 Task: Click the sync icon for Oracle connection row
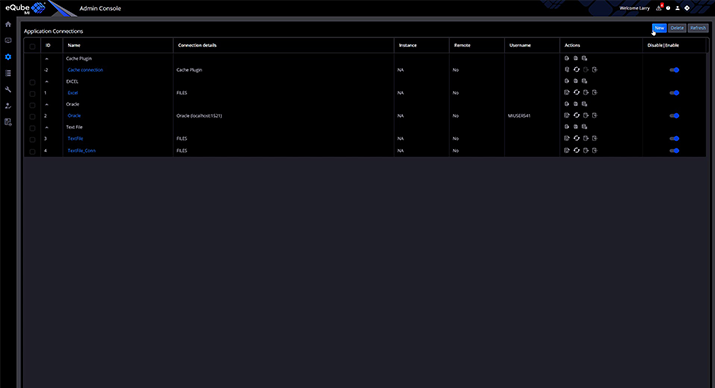pyautogui.click(x=576, y=115)
